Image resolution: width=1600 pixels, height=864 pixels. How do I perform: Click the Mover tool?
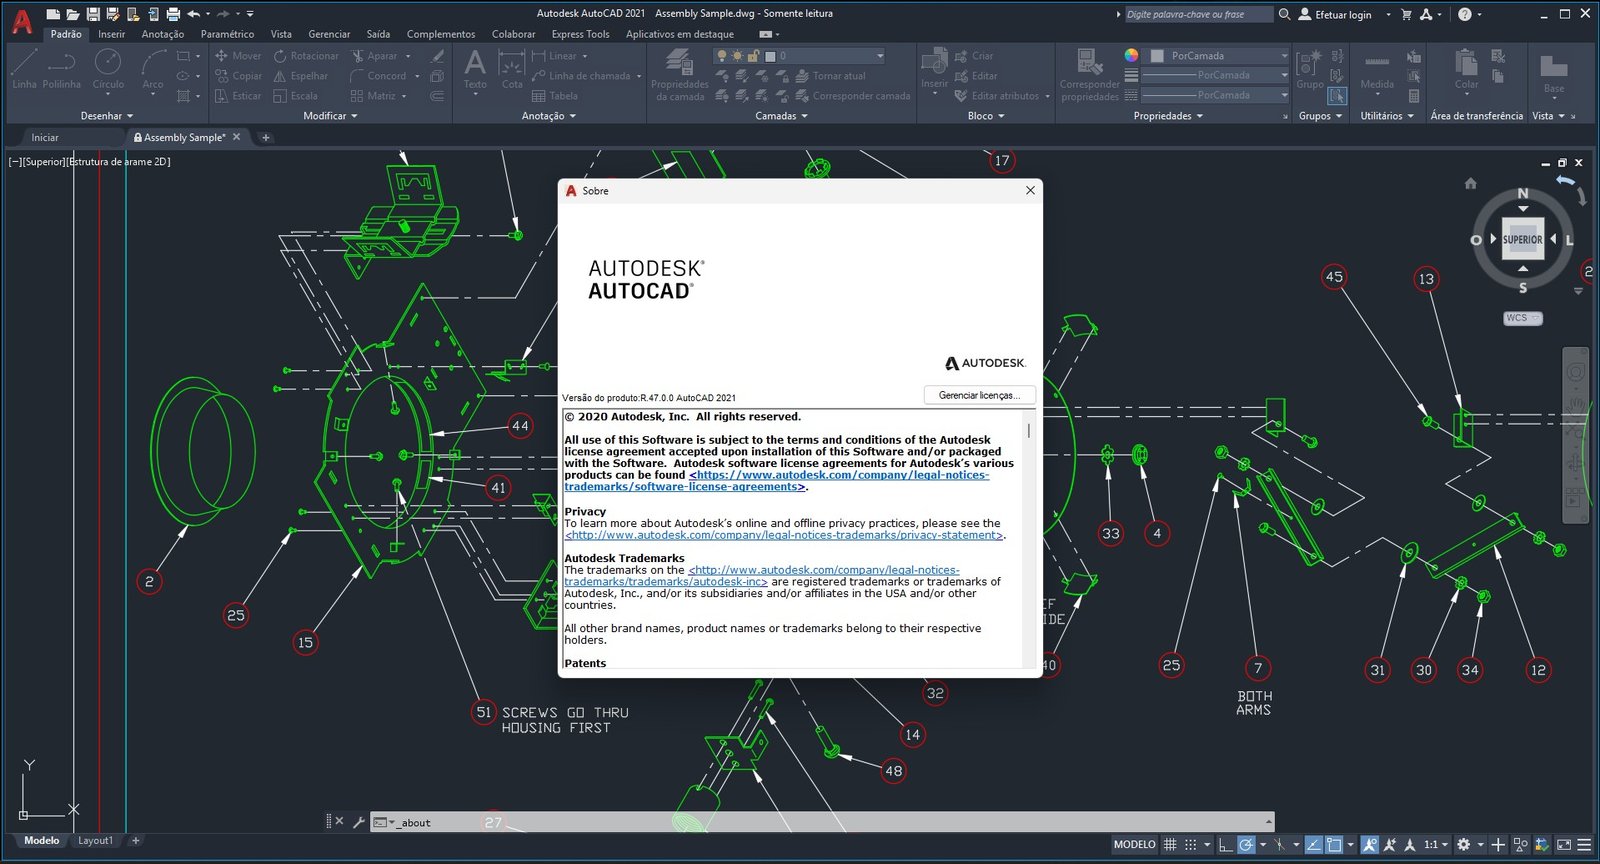coord(238,56)
